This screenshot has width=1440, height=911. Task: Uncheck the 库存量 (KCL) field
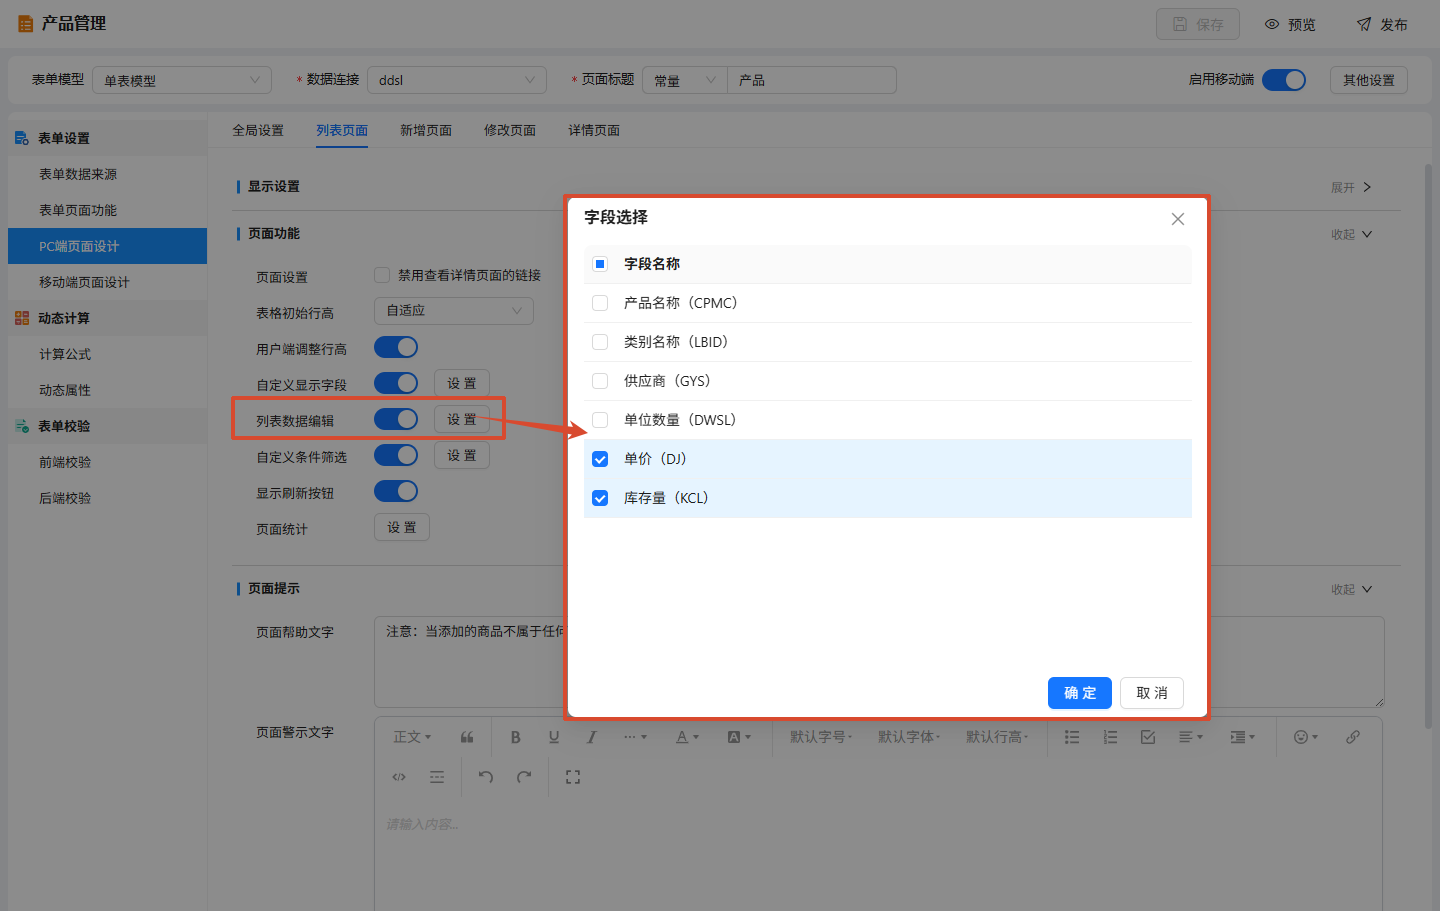click(600, 498)
